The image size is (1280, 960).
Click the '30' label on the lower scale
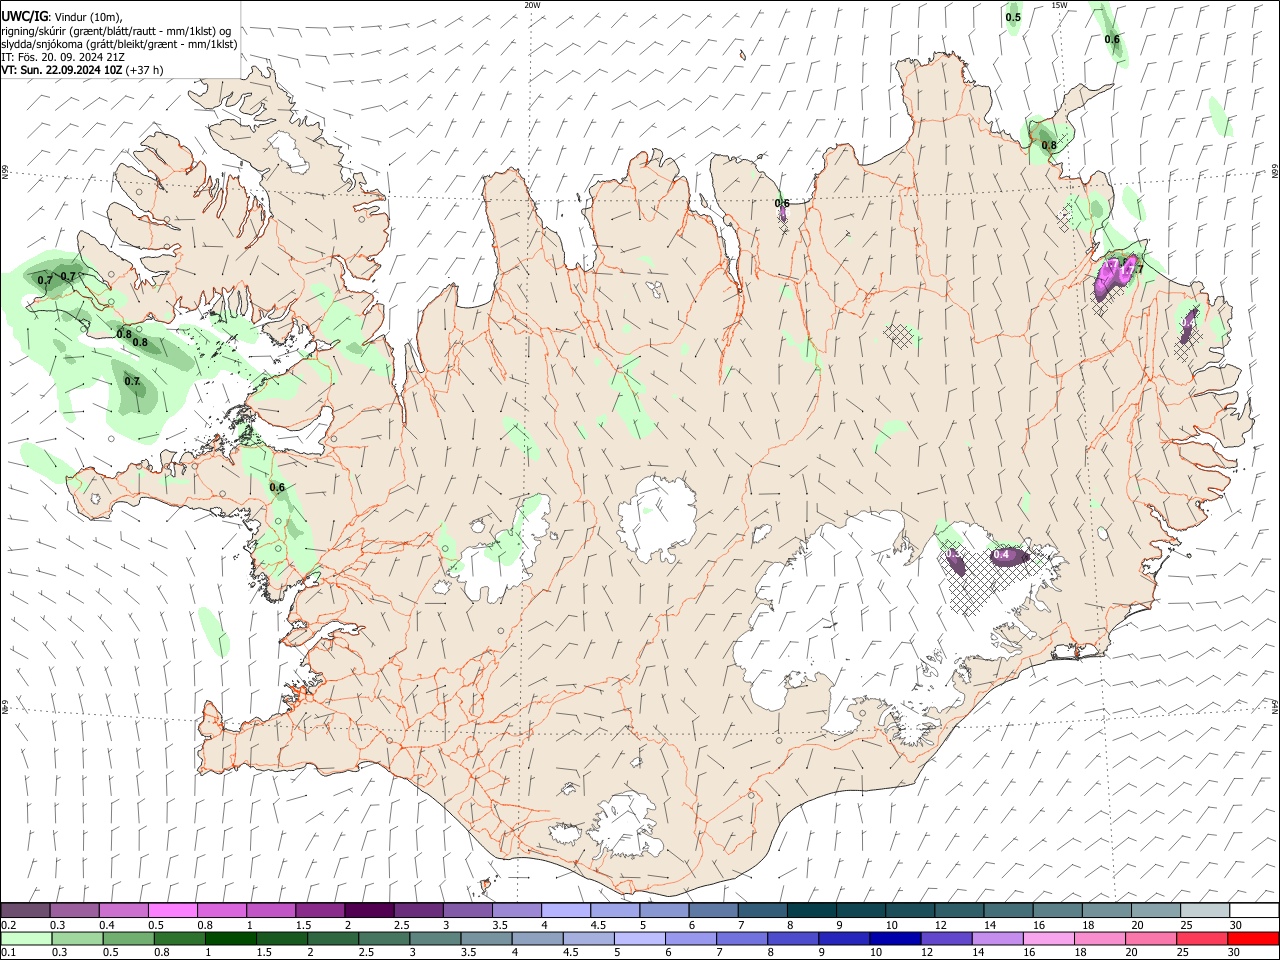pos(1233,953)
